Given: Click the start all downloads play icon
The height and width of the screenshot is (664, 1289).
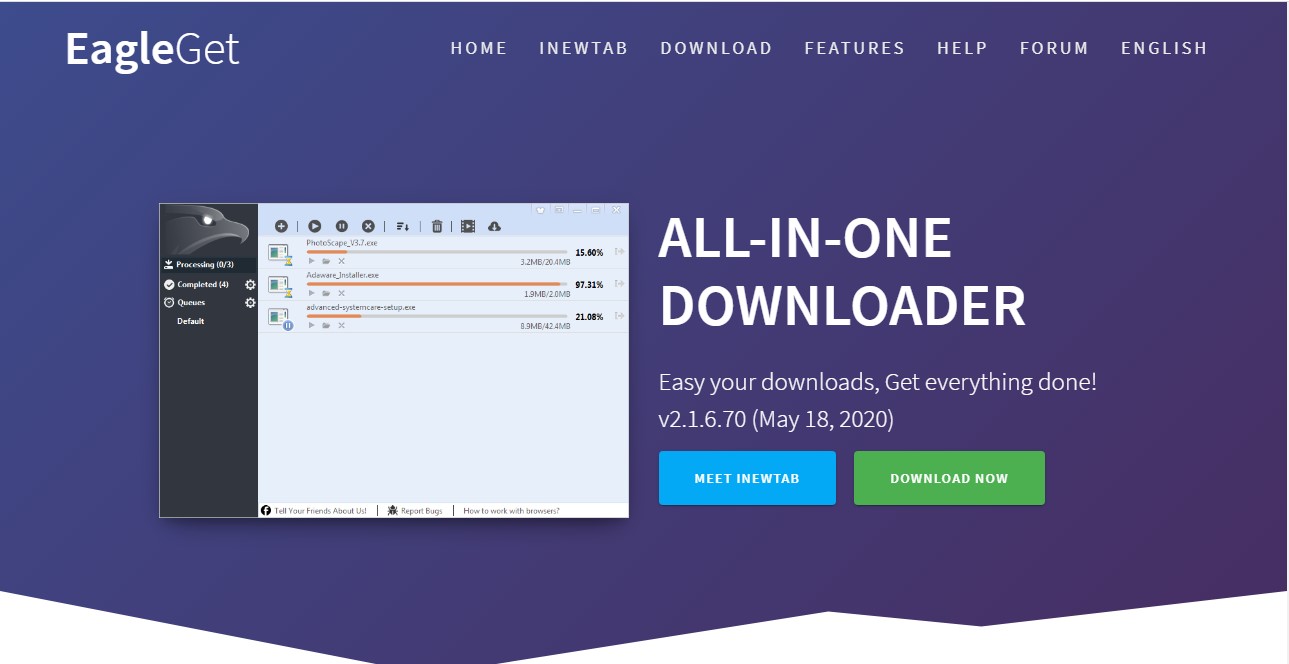Looking at the screenshot, I should tap(315, 226).
